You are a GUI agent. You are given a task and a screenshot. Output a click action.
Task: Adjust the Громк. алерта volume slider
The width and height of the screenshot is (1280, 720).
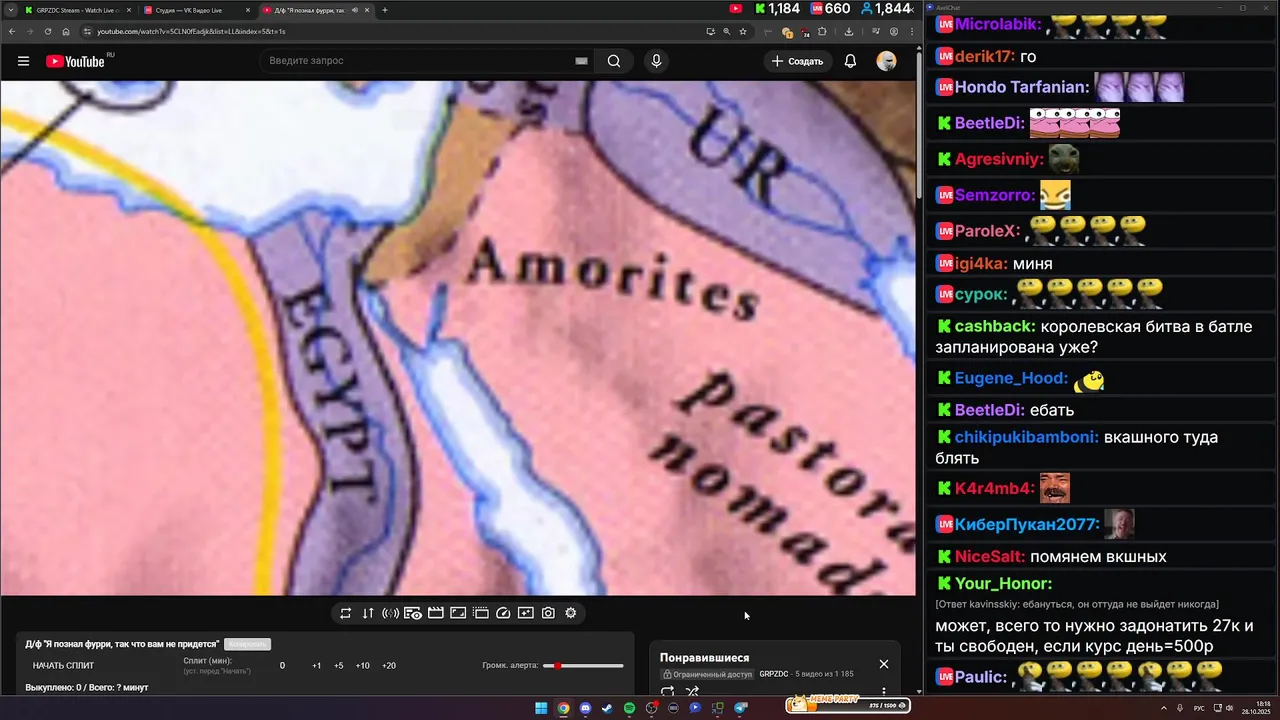(x=583, y=666)
